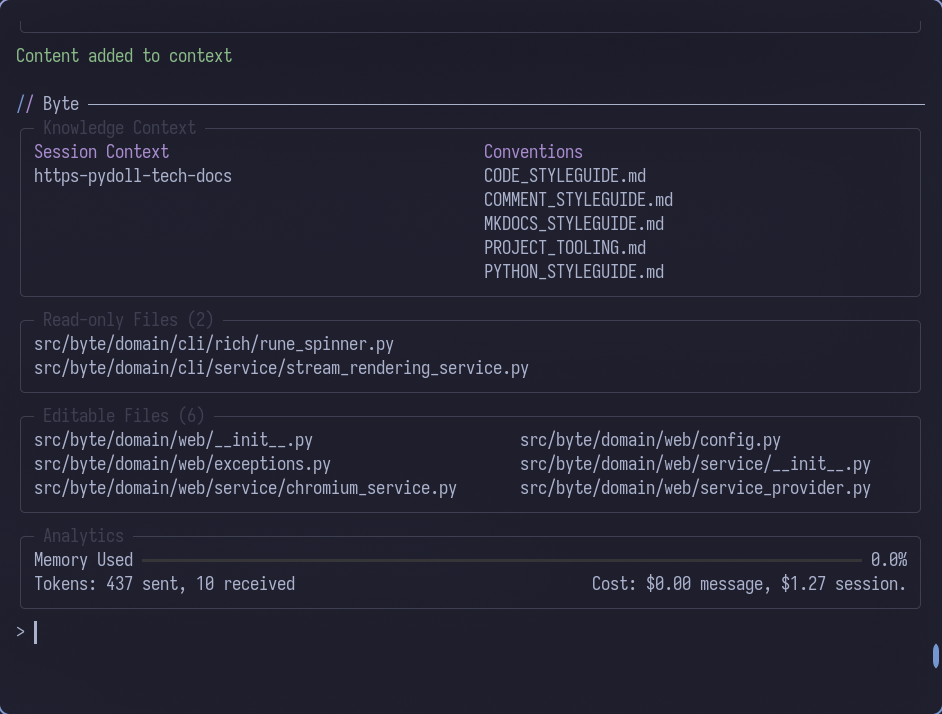Open chromium_service.py editable file

(x=245, y=487)
